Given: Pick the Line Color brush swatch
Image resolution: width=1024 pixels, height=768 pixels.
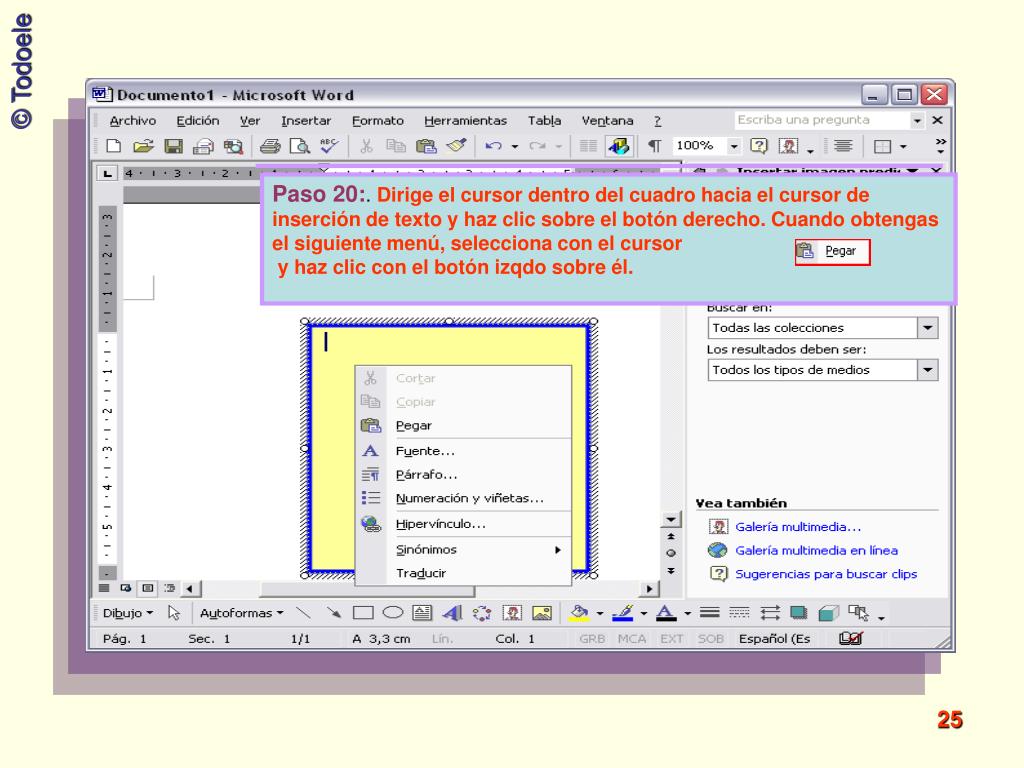Looking at the screenshot, I should tap(623, 613).
